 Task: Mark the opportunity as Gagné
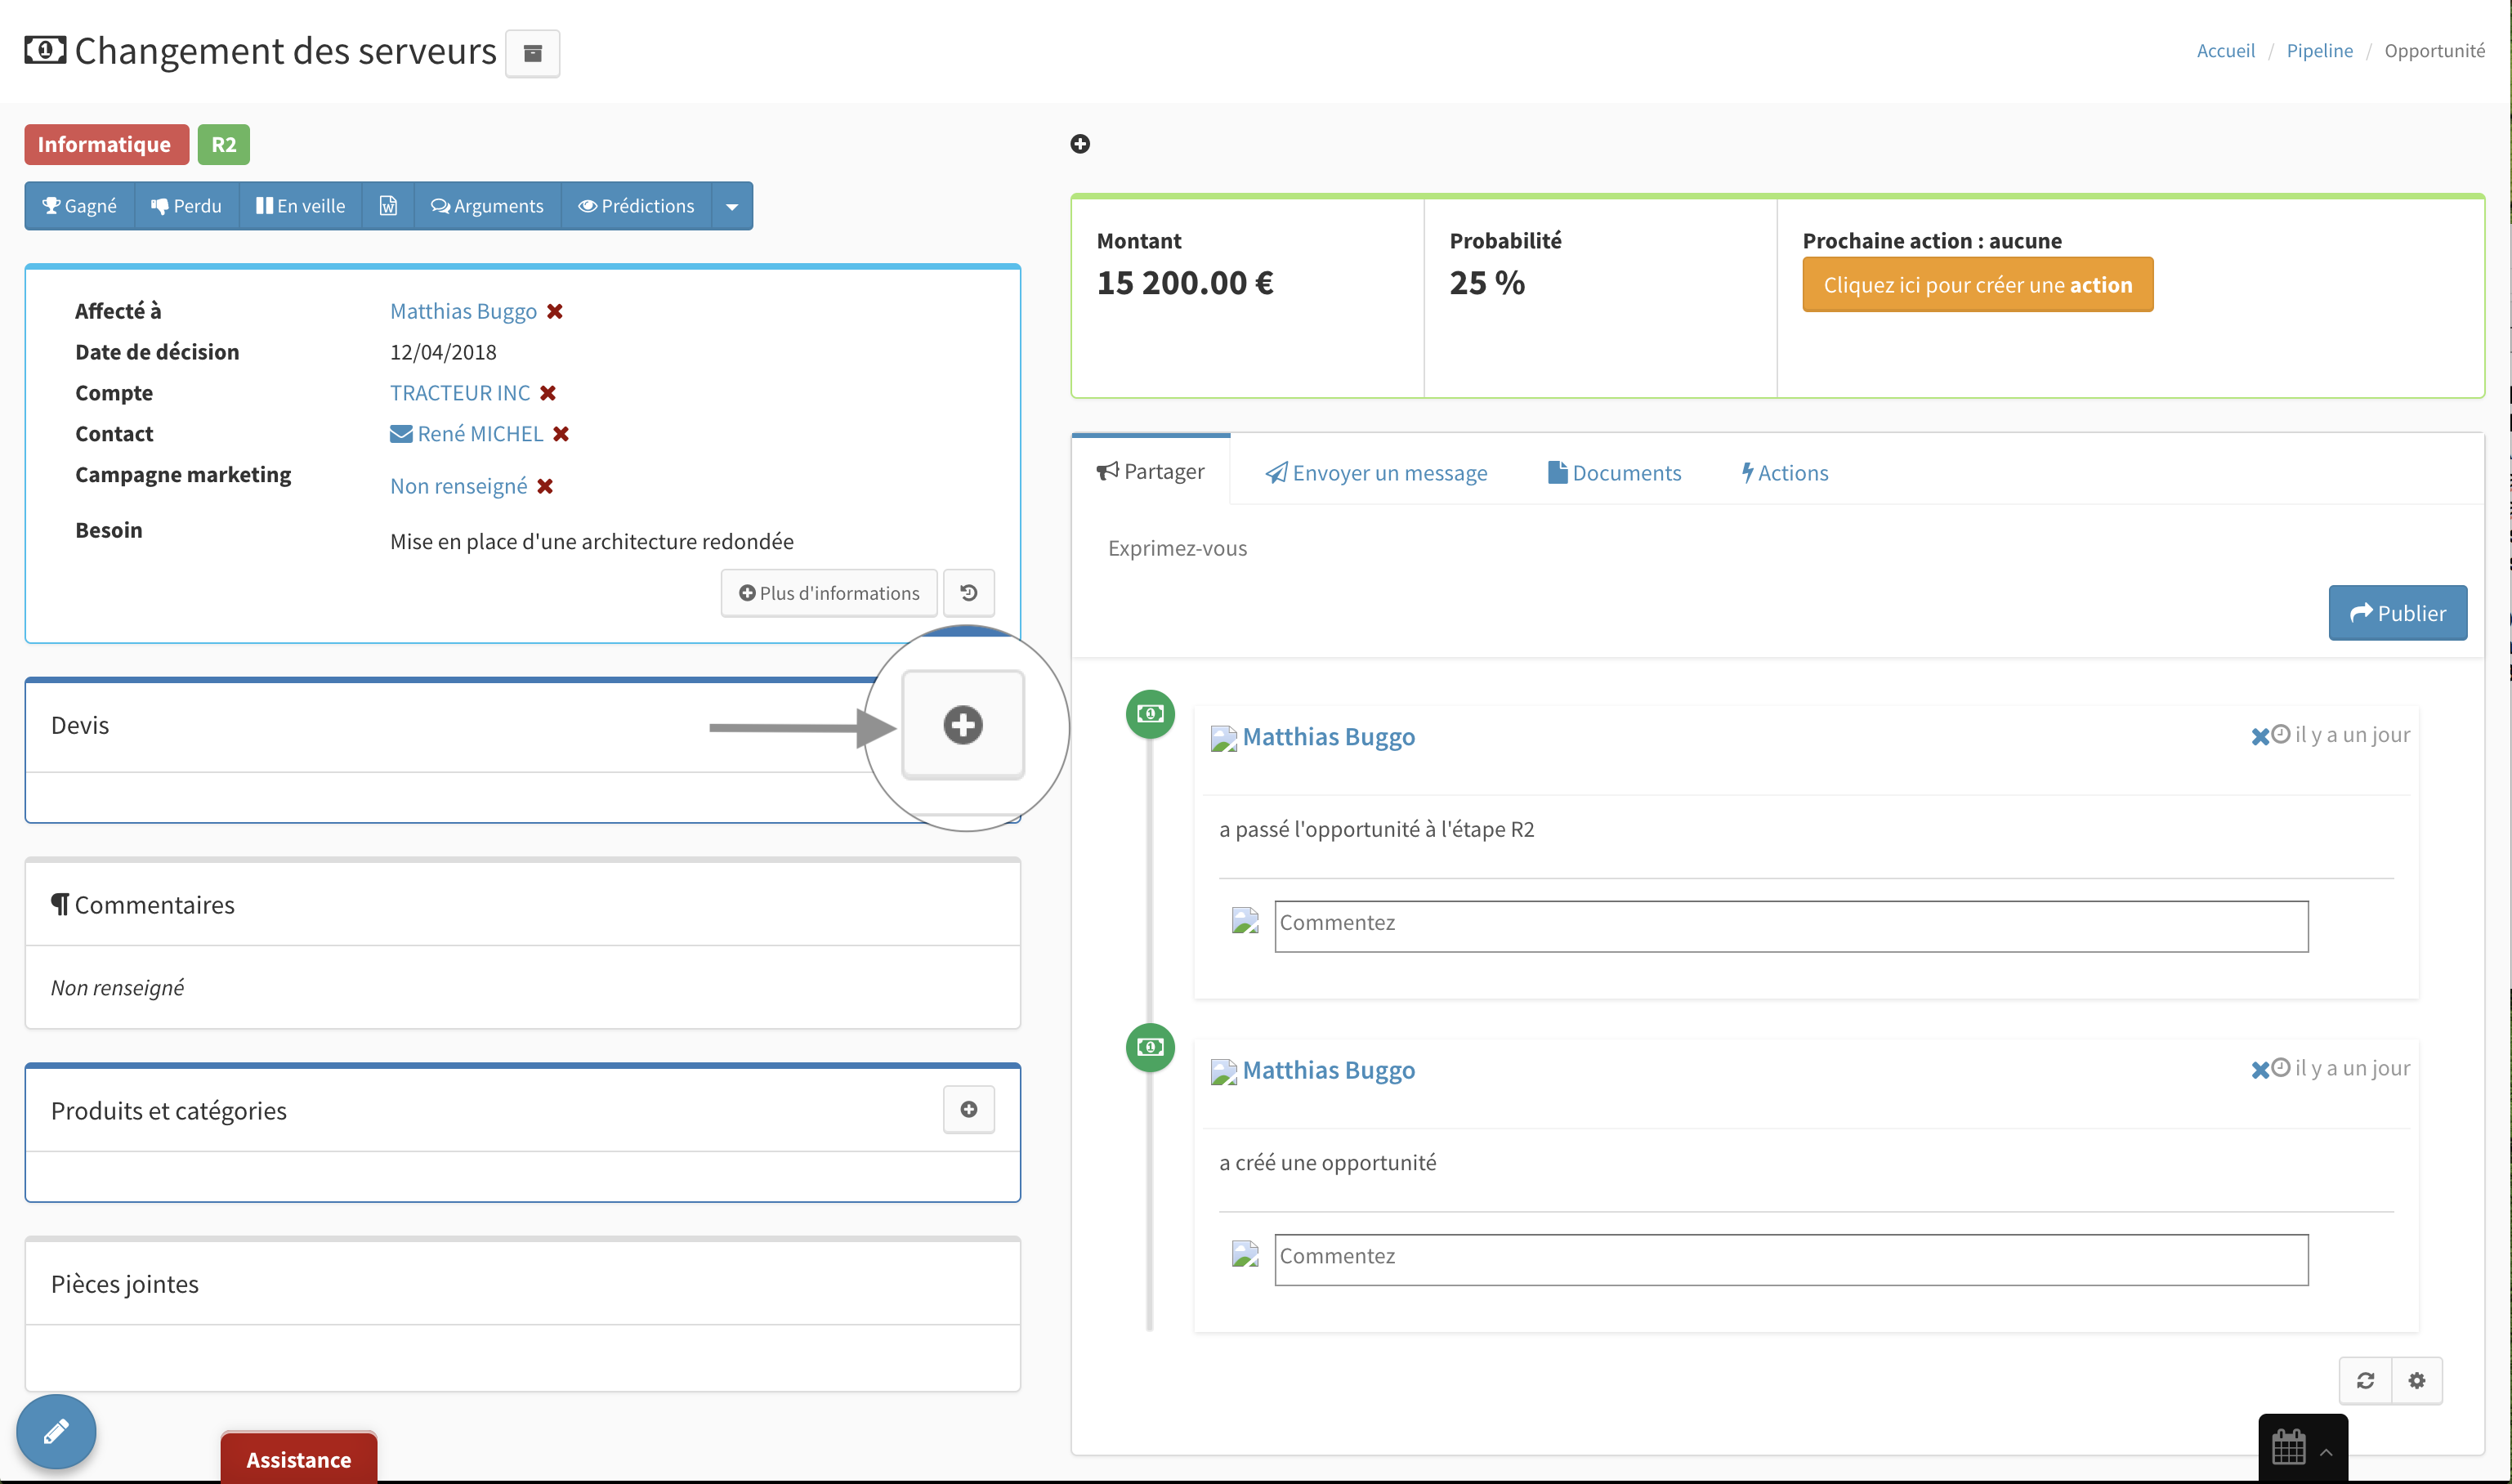click(x=80, y=206)
